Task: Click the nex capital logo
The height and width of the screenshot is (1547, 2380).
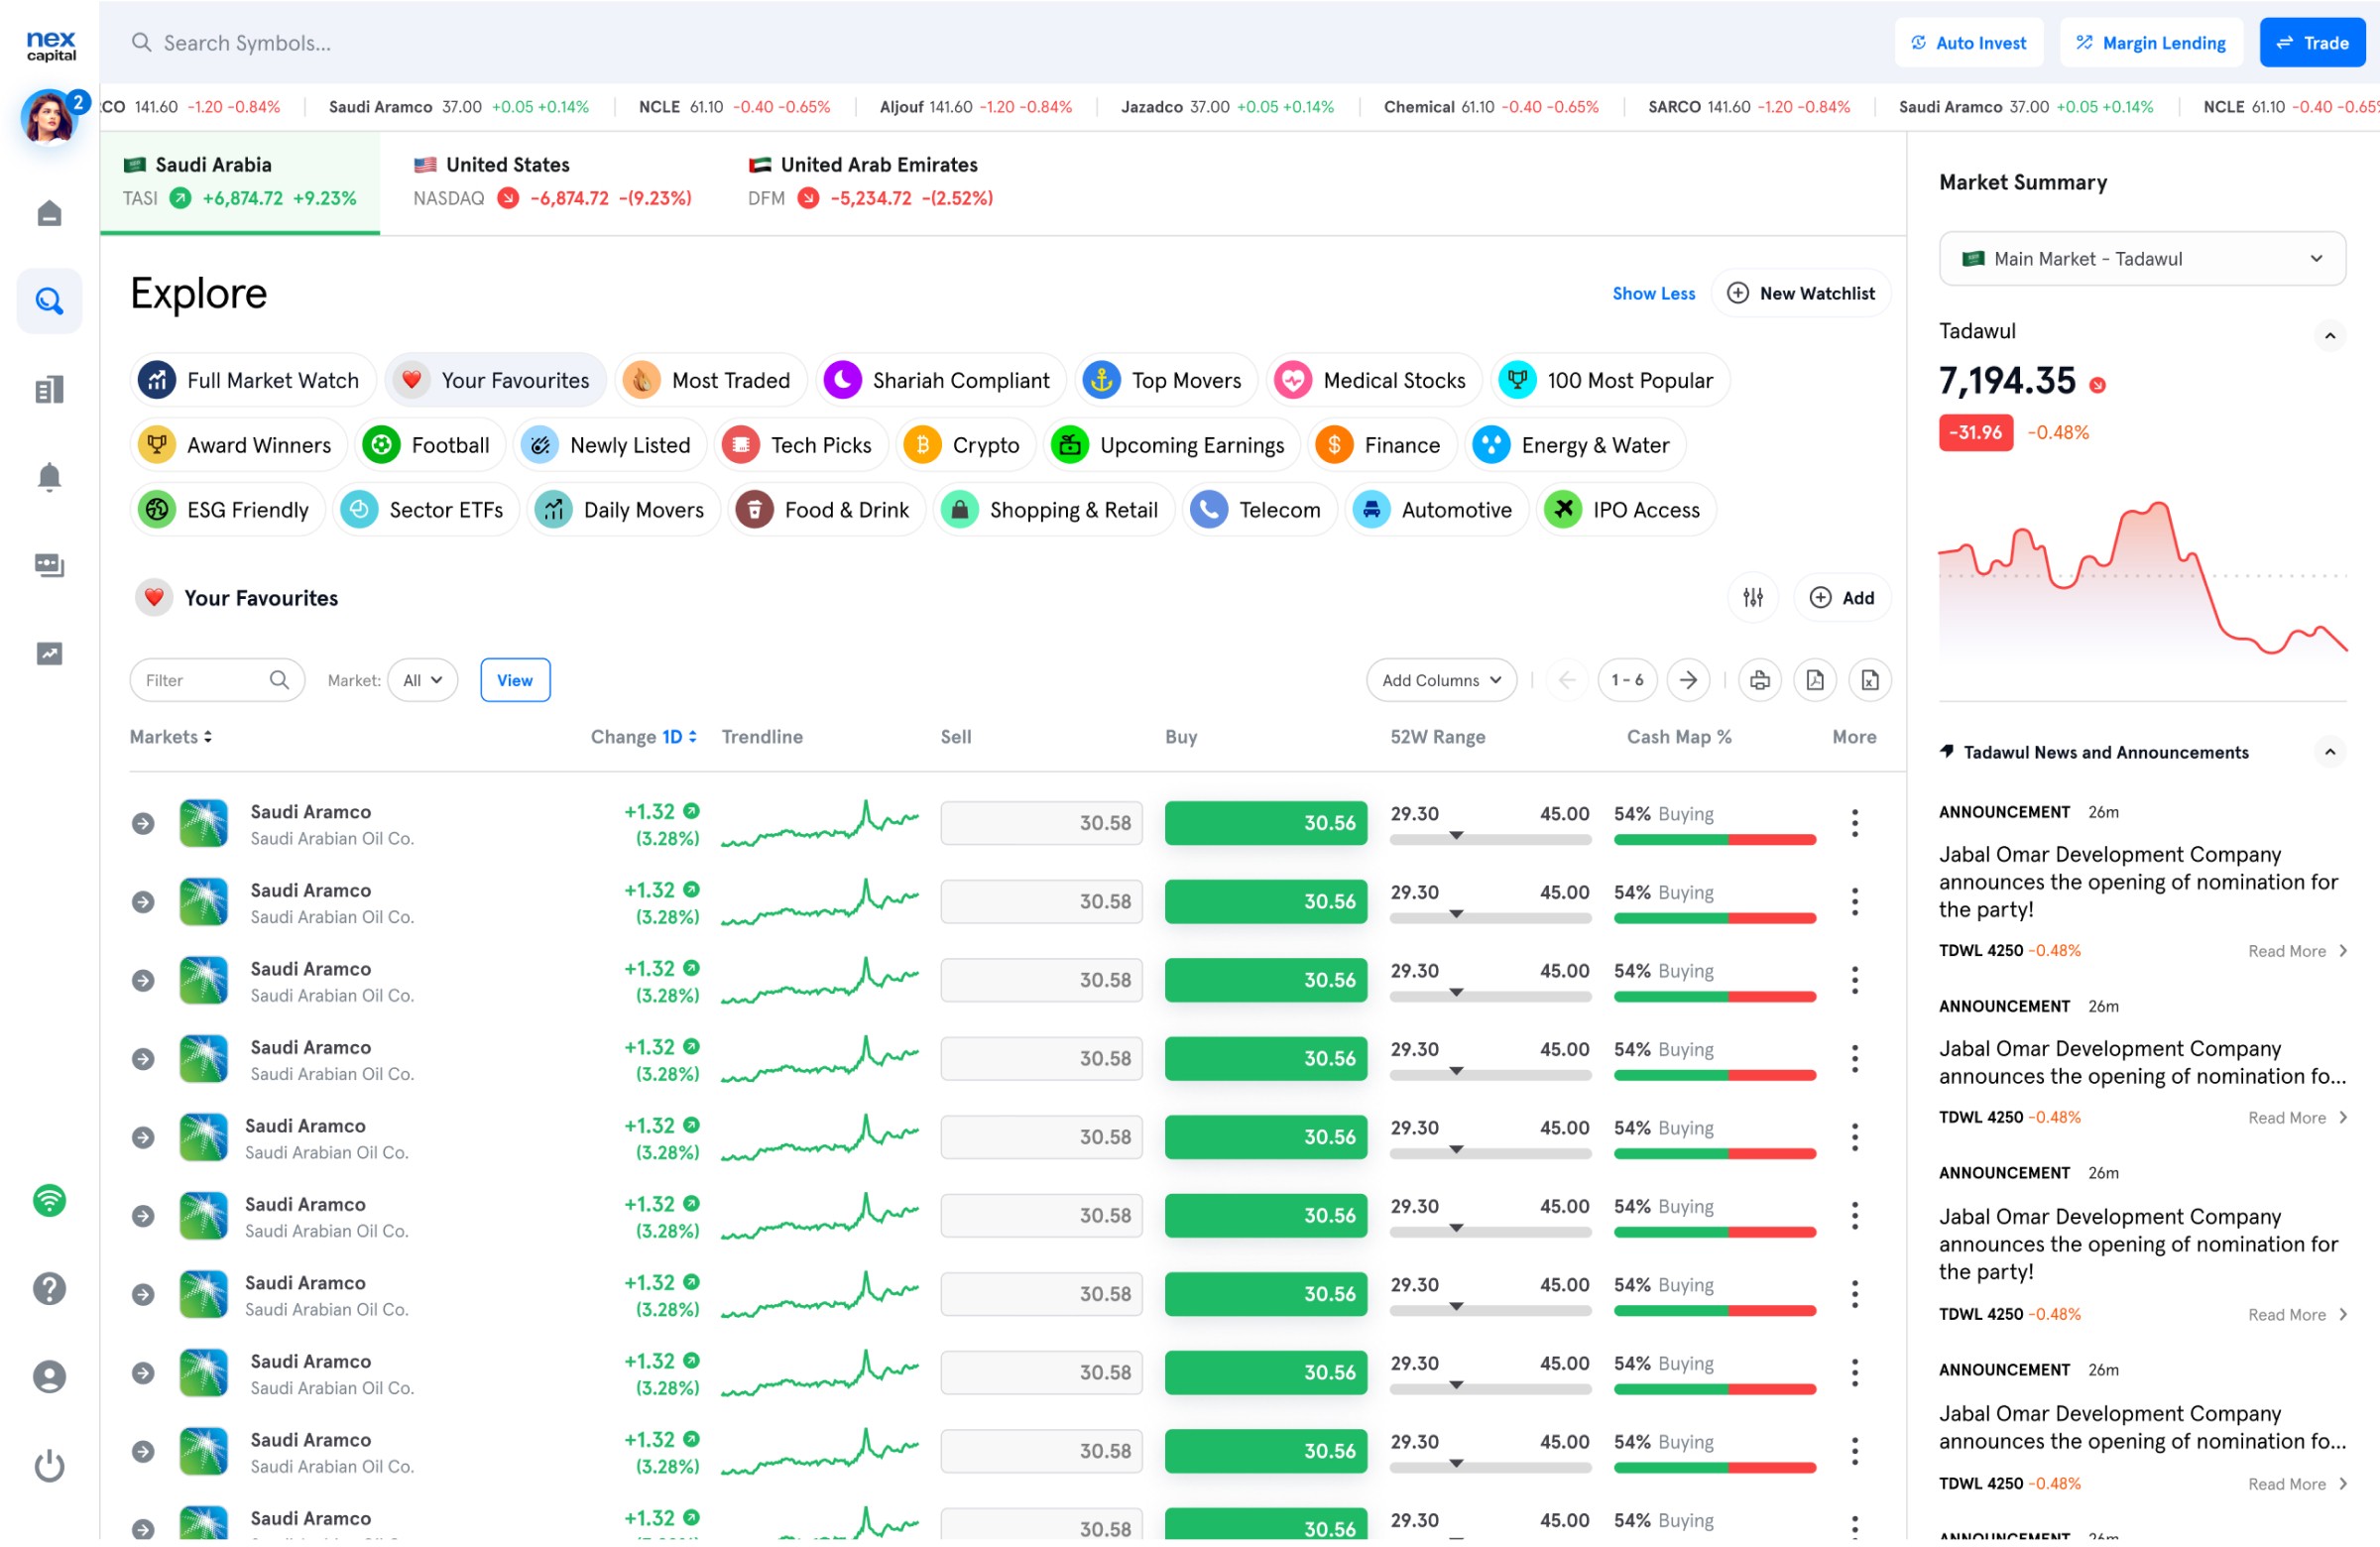Action: (51, 45)
